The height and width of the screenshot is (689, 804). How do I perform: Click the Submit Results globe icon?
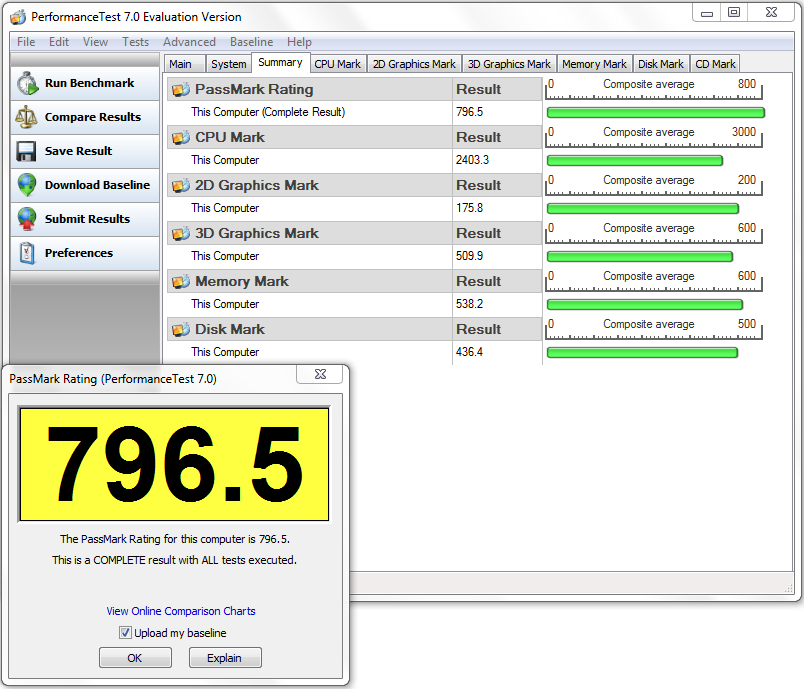[x=27, y=219]
